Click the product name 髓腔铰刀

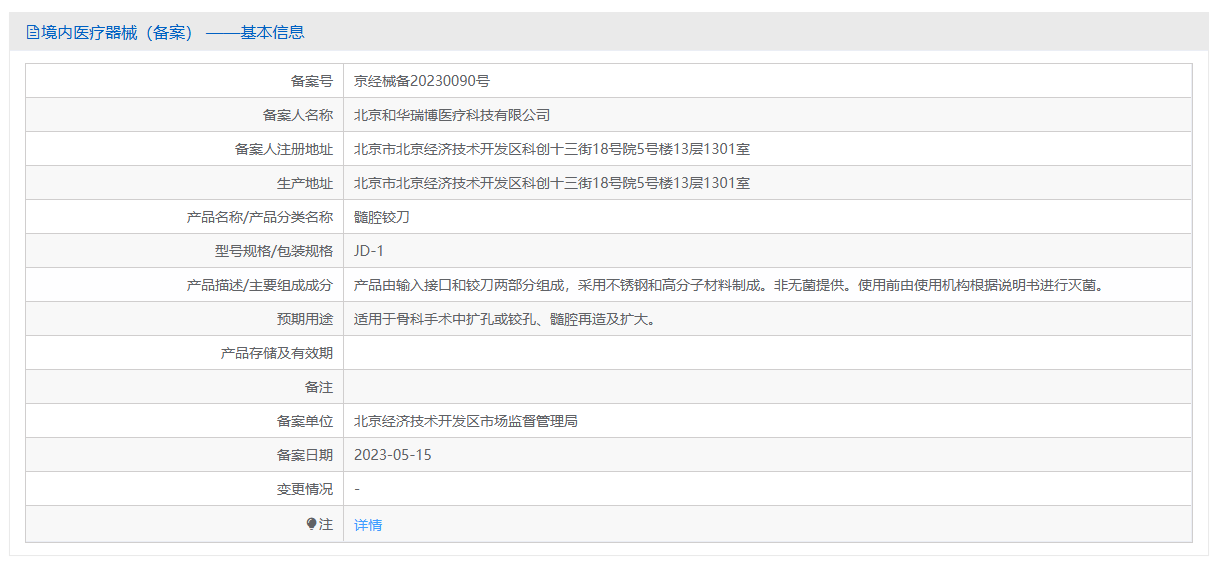(382, 217)
